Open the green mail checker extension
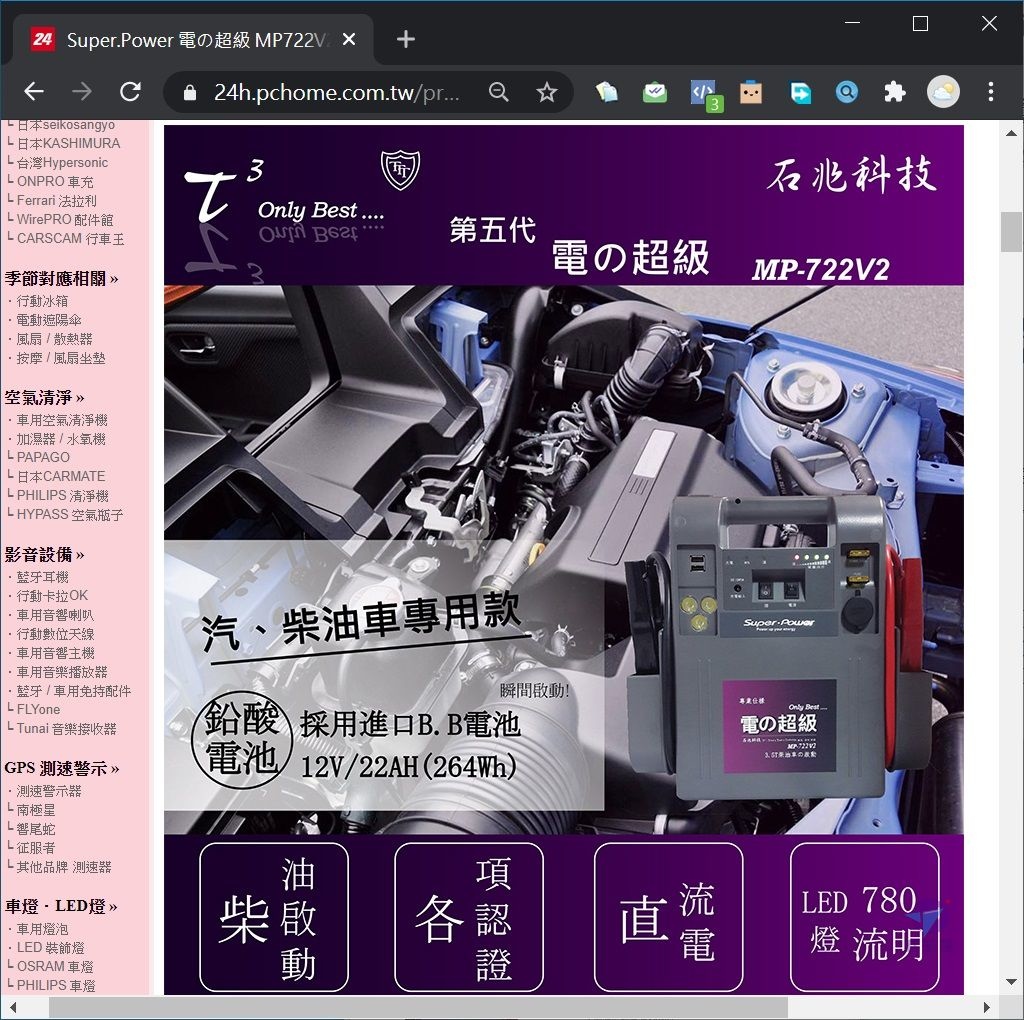Image resolution: width=1024 pixels, height=1020 pixels. tap(655, 92)
